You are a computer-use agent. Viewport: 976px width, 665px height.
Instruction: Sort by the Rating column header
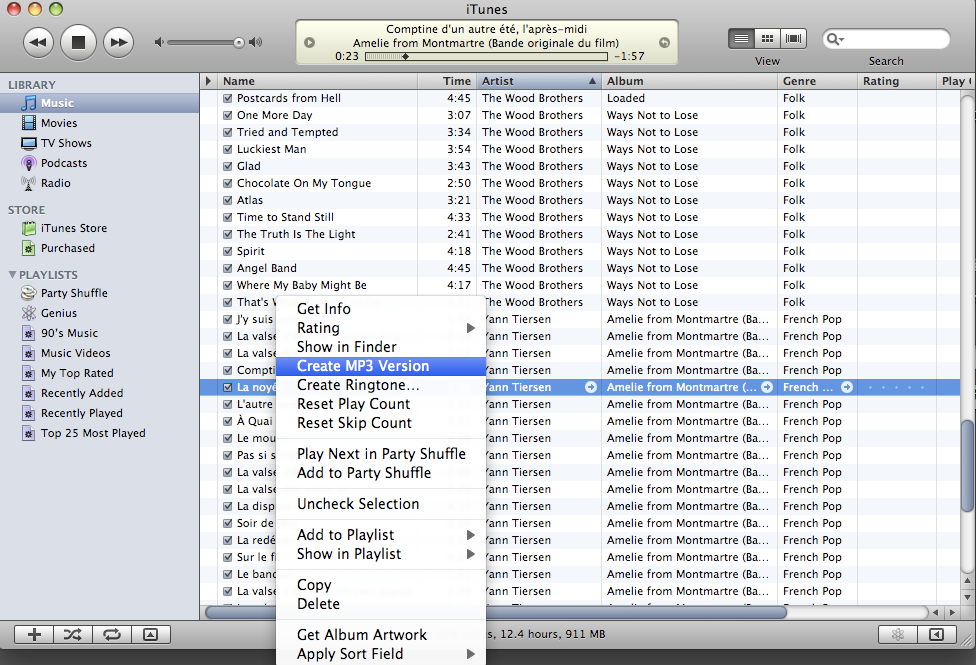(x=896, y=81)
